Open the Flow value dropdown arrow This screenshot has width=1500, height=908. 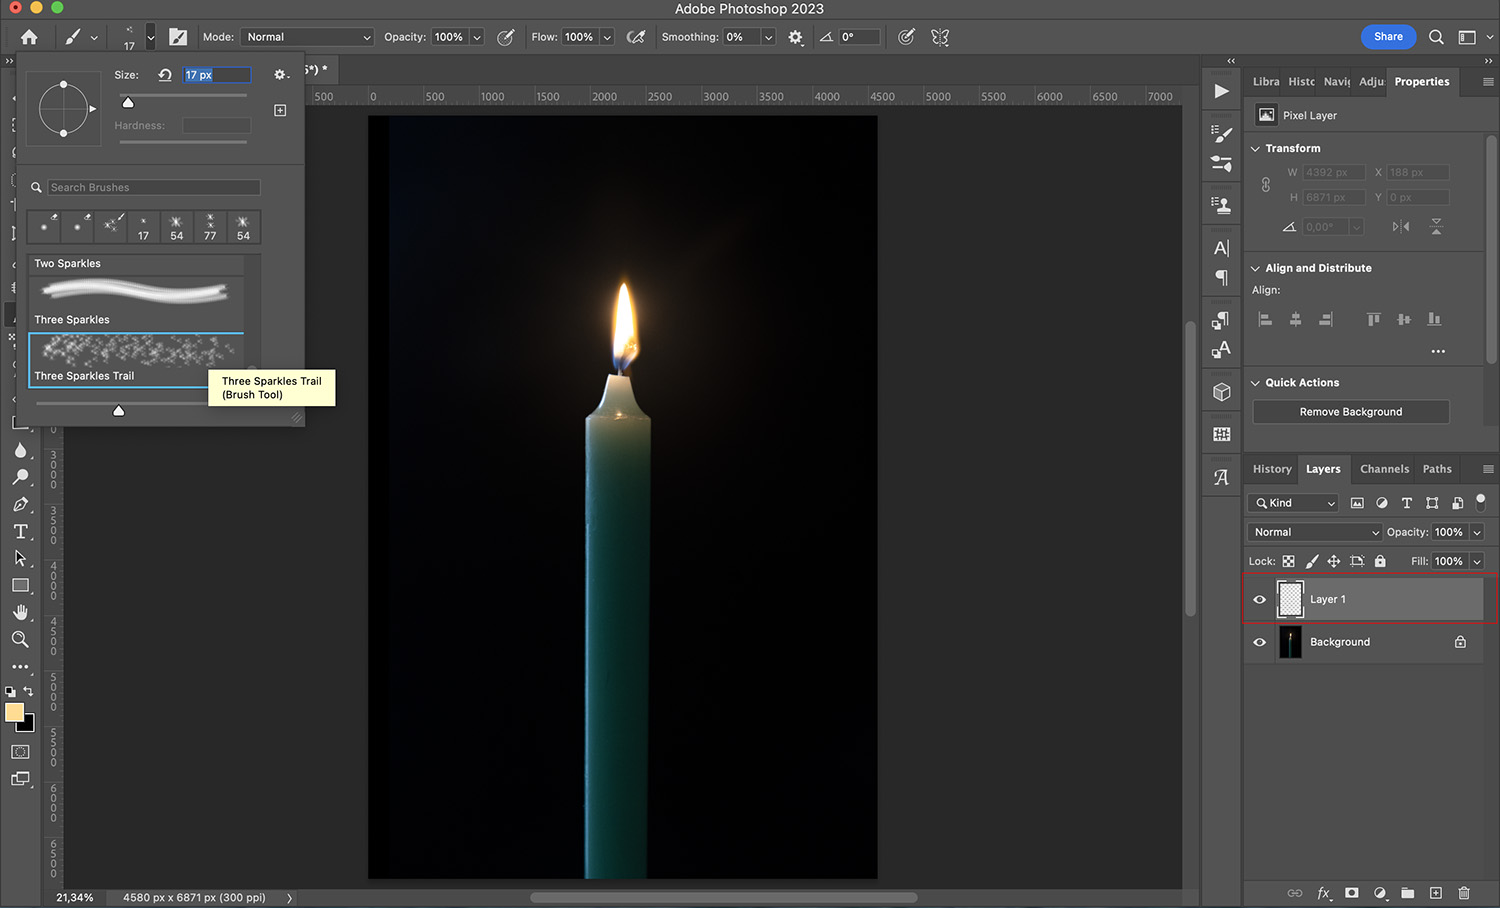pos(607,37)
